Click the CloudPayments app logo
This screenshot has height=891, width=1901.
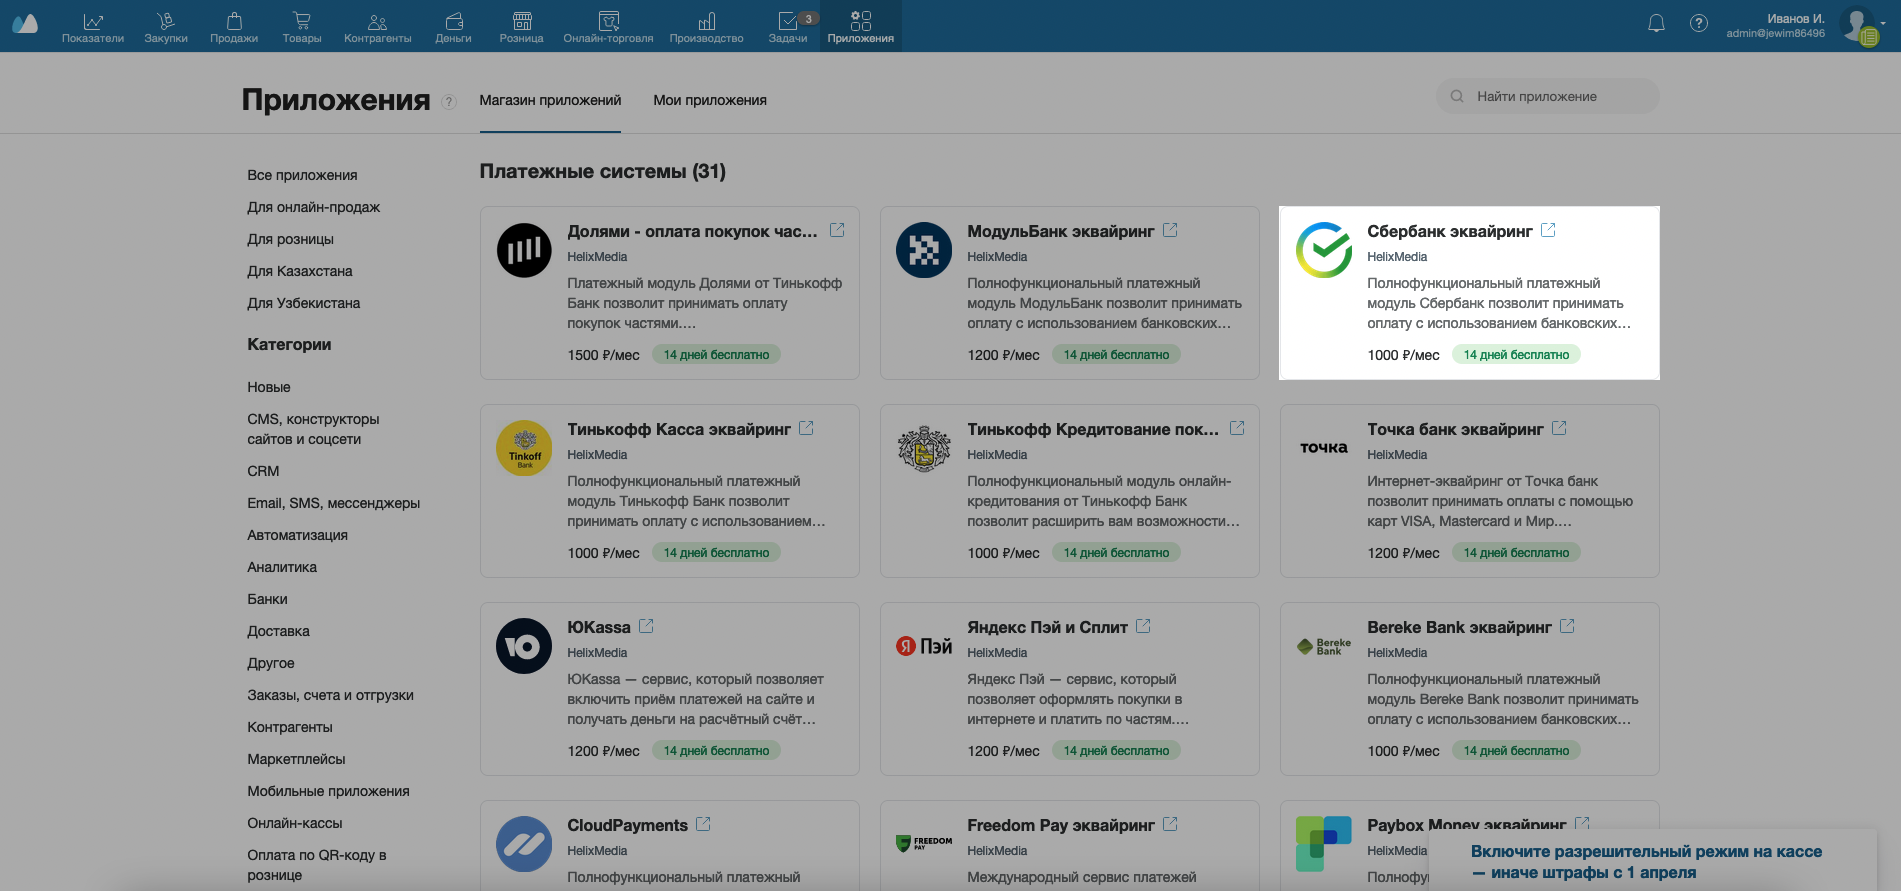[524, 844]
